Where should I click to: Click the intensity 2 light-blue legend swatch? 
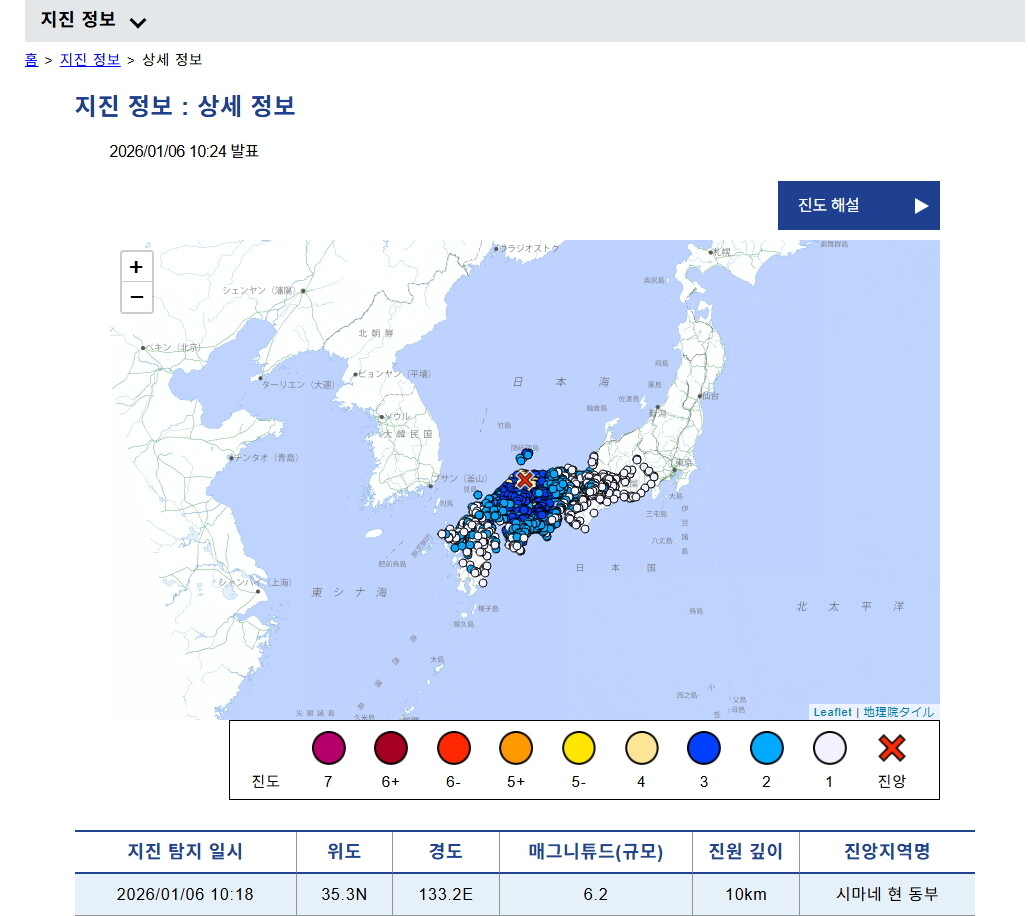coord(766,747)
